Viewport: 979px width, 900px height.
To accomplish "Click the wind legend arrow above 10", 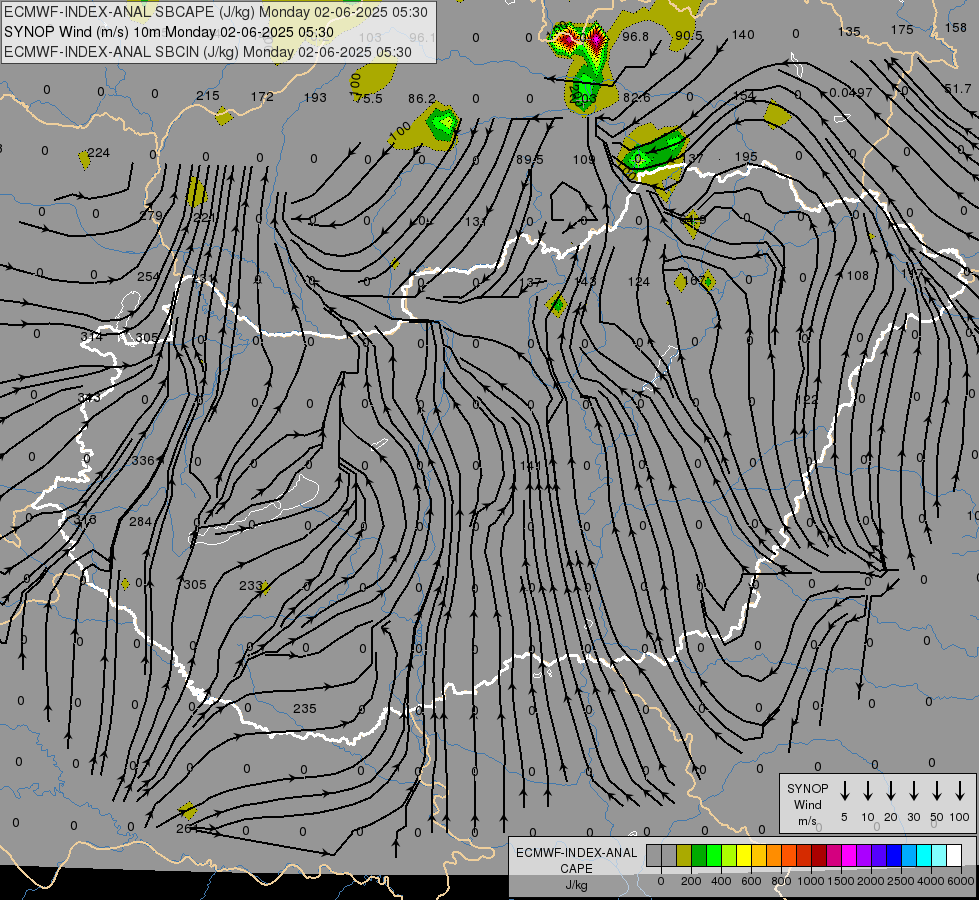I will 868,791.
